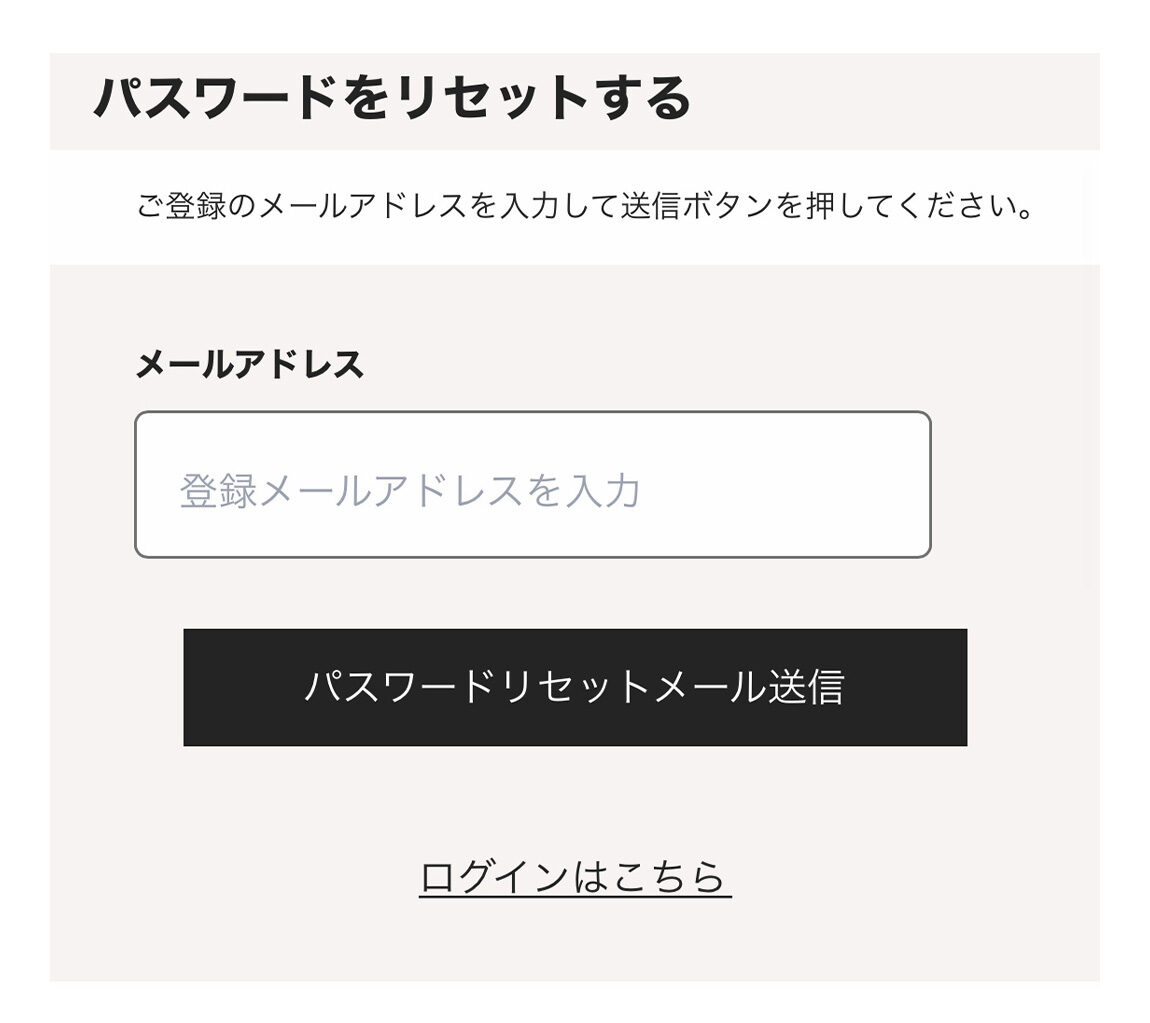Submit the reset form with the dark button
This screenshot has height=1023, width=1150.
tap(575, 687)
